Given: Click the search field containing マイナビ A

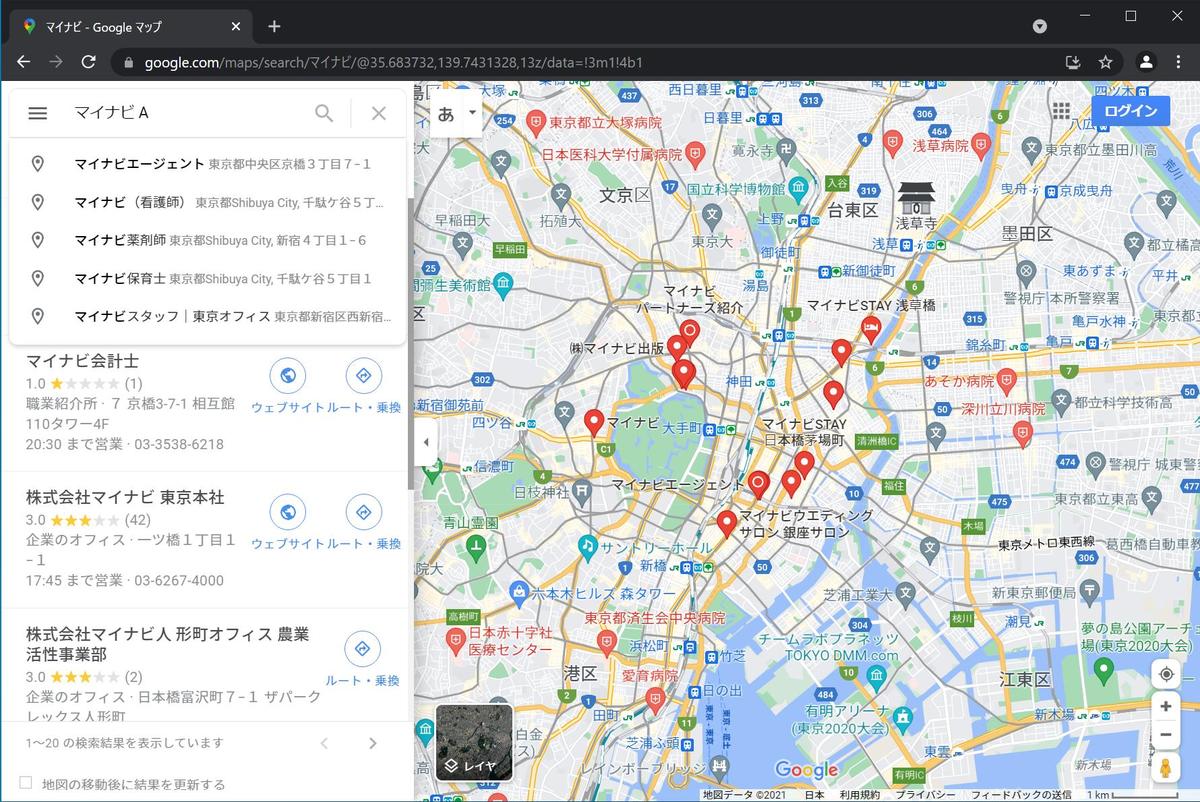Looking at the screenshot, I should (185, 113).
